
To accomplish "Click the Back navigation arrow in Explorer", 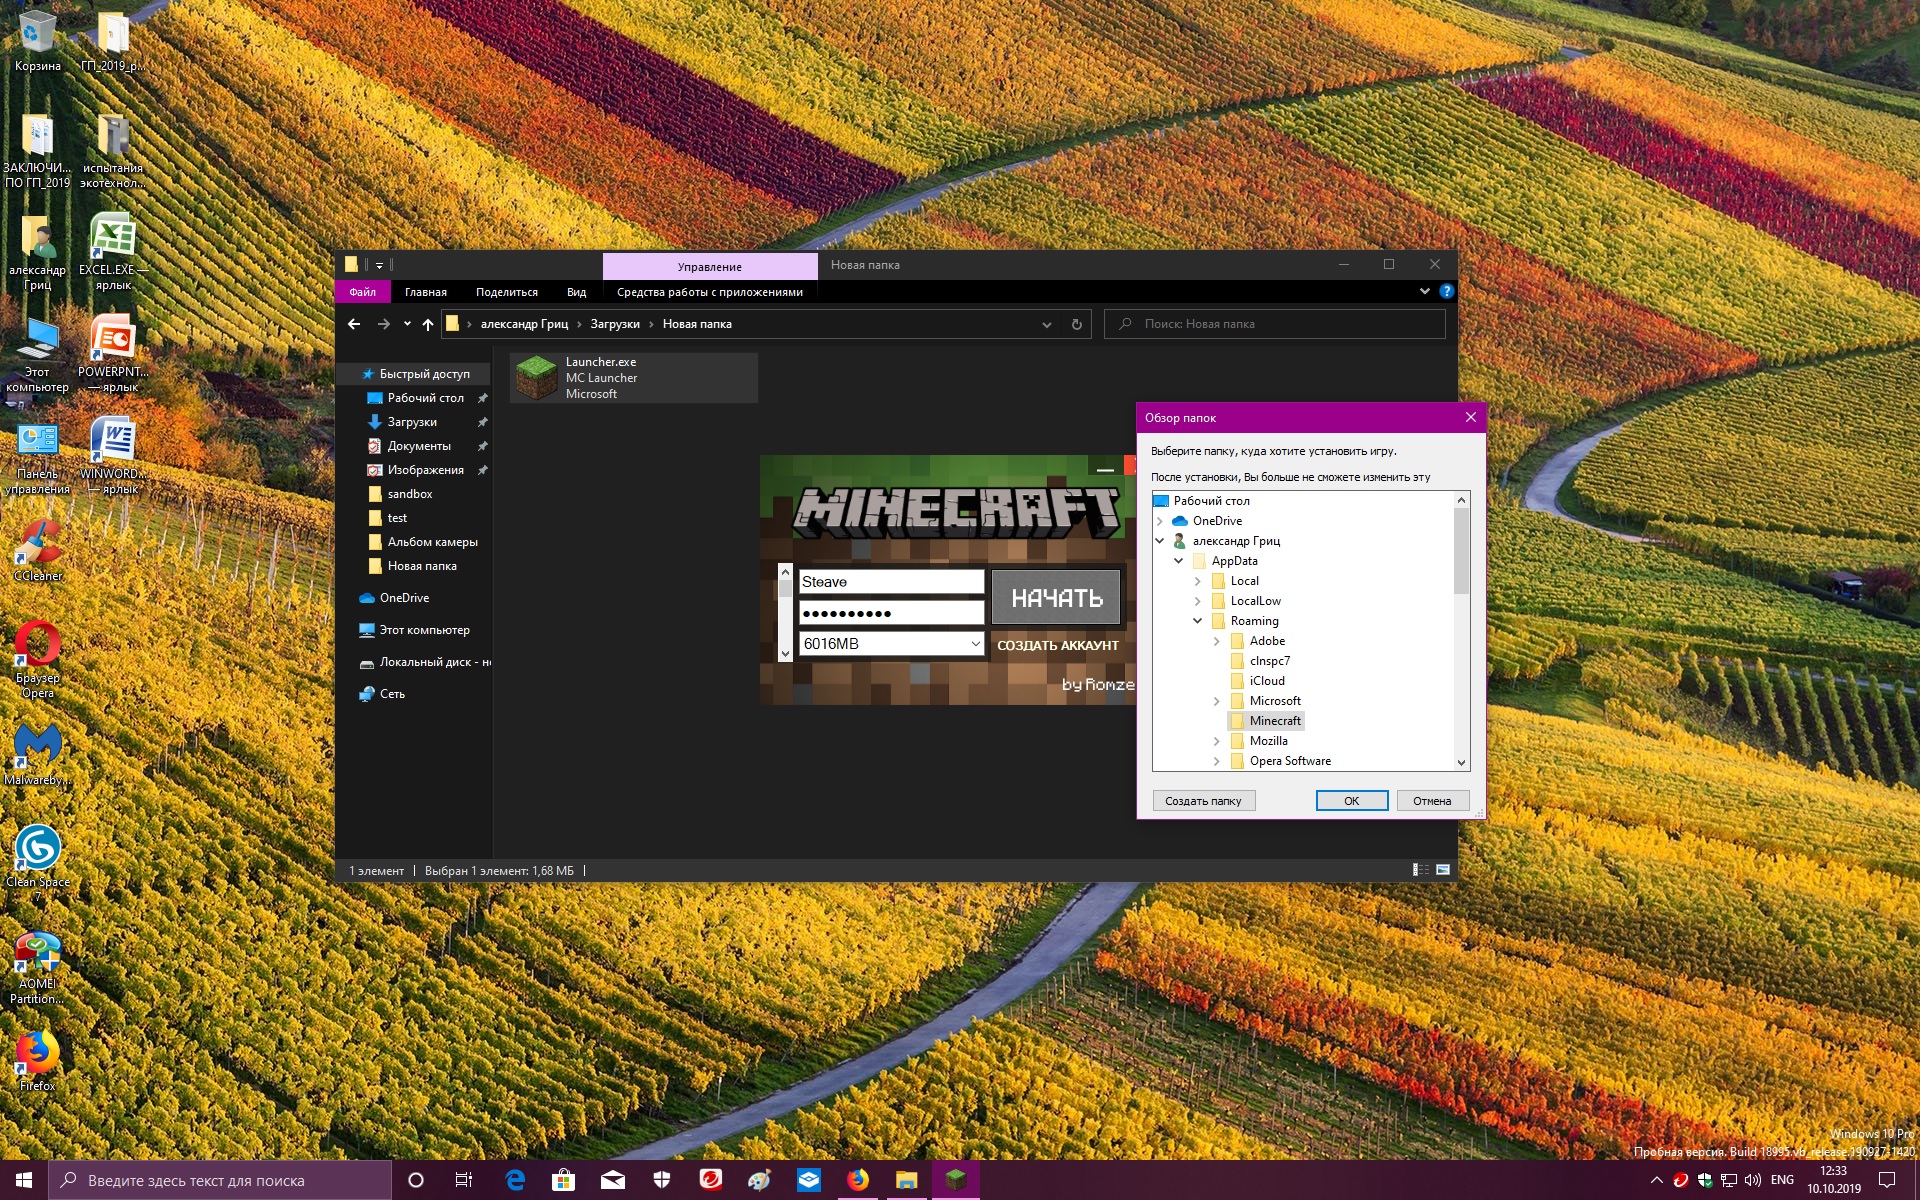I will [354, 324].
